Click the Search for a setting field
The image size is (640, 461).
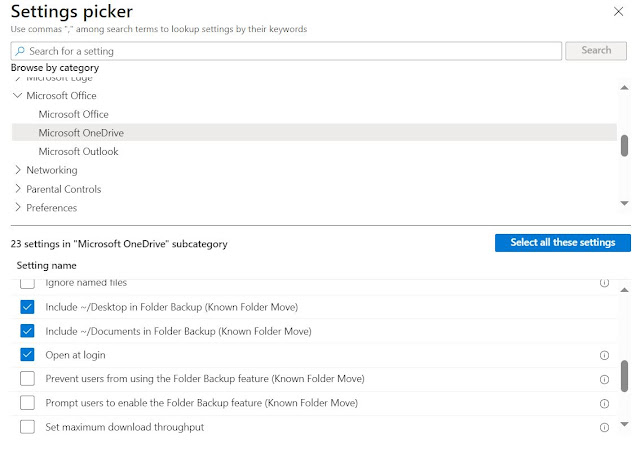(286, 51)
